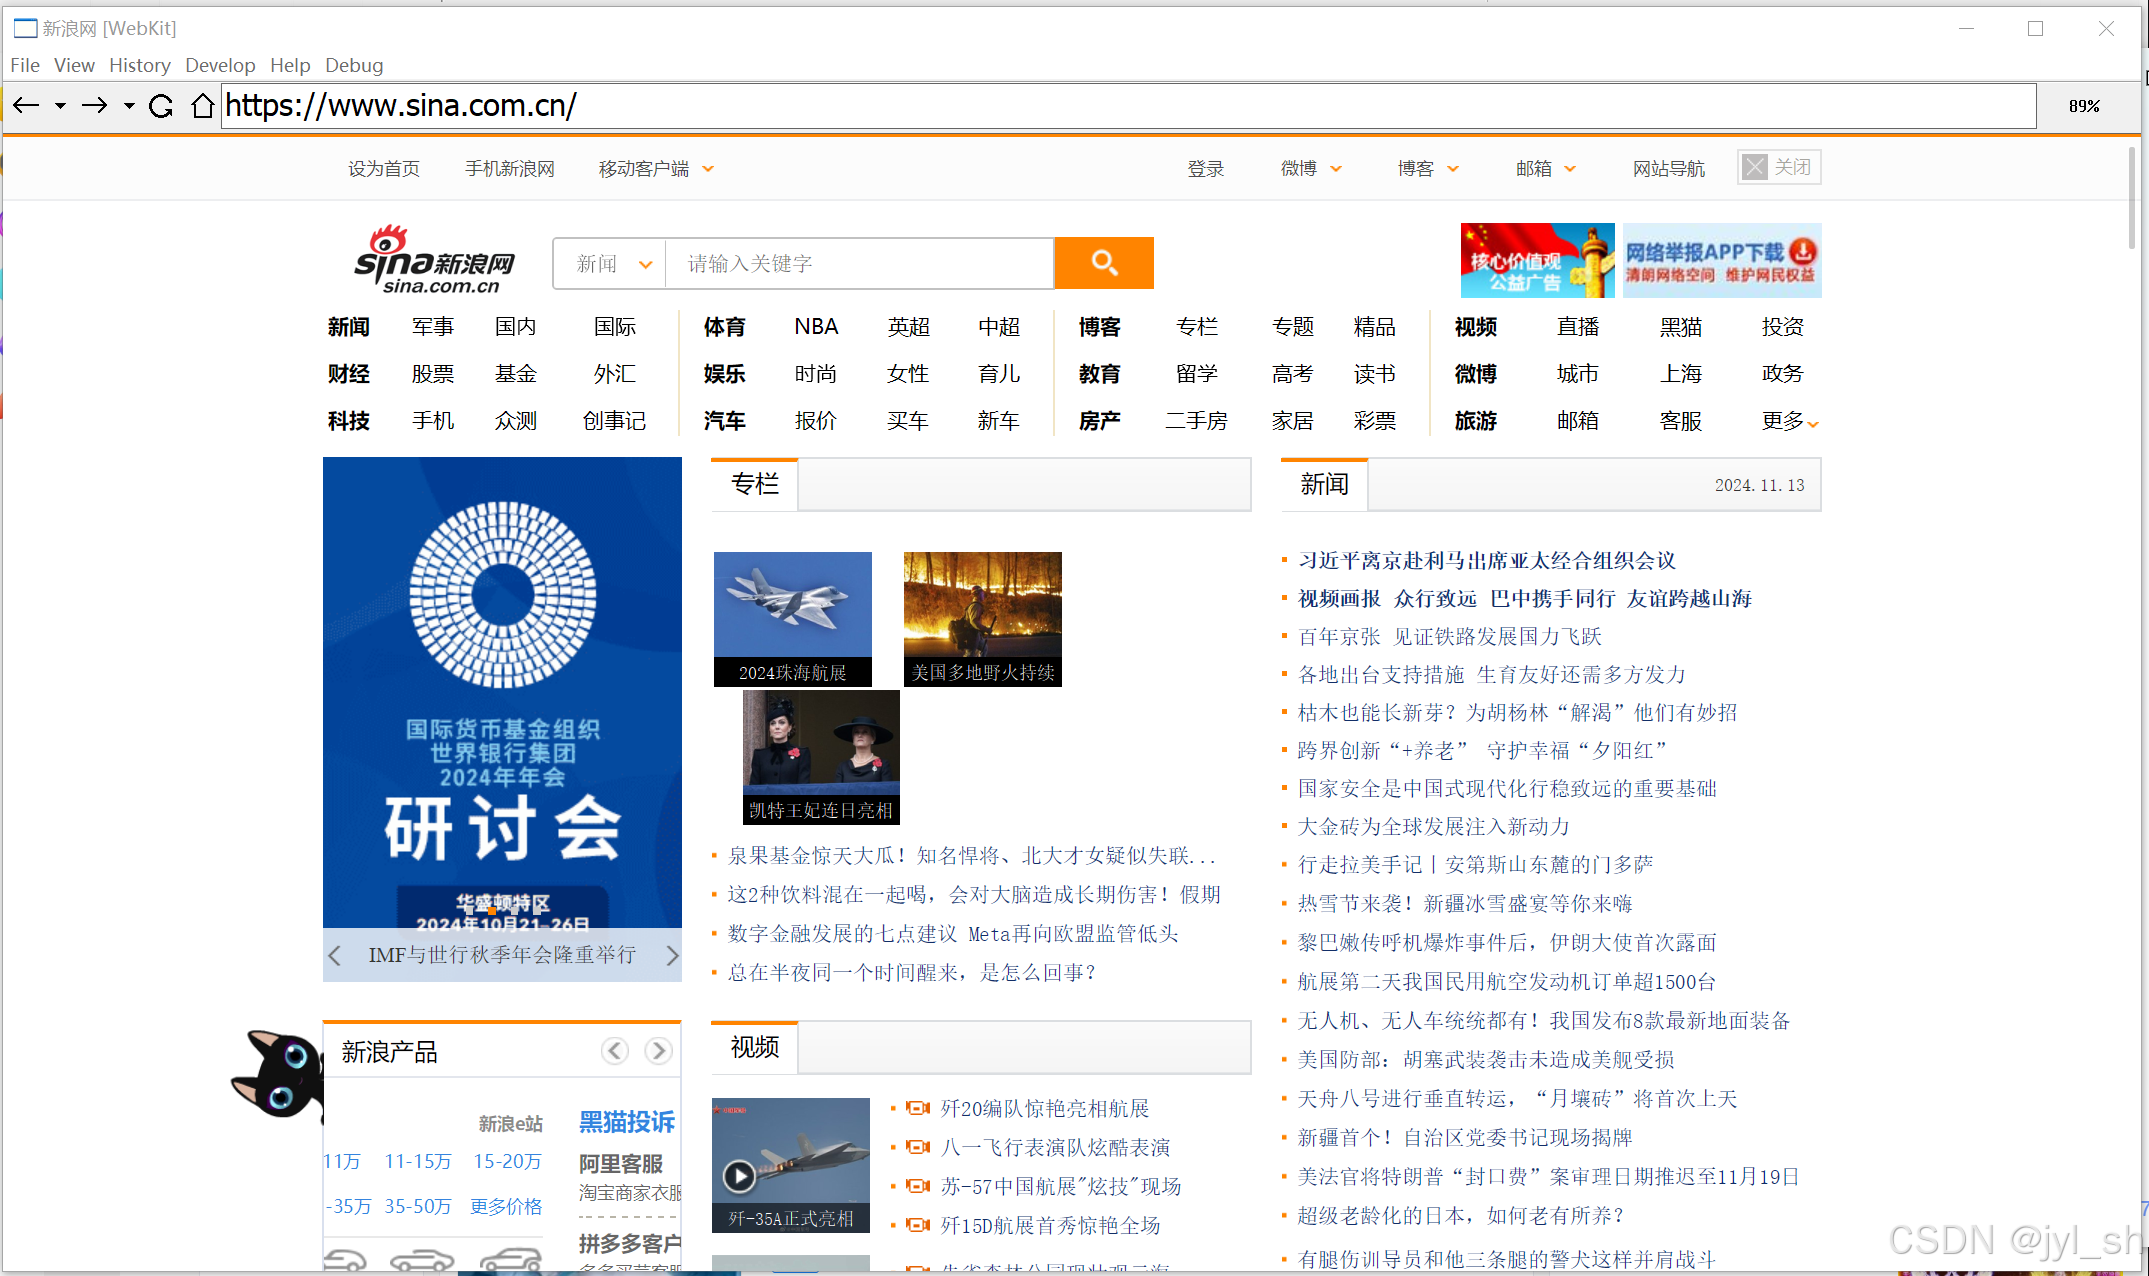Click the URL address bar
The width and height of the screenshot is (2149, 1276).
[1128, 106]
